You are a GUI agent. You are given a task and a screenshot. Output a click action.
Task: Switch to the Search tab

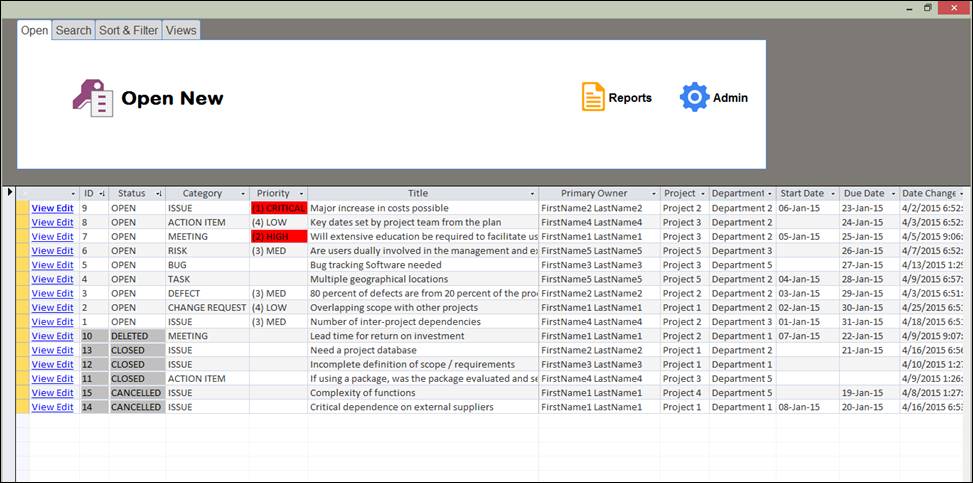coord(73,30)
